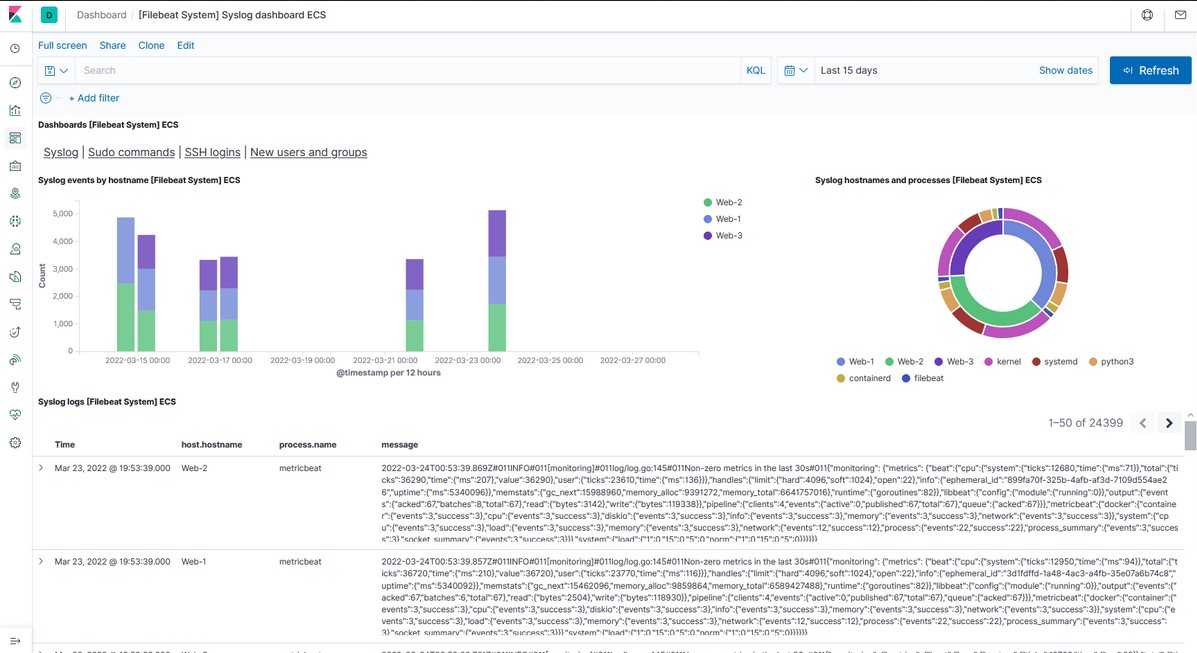Click the Web-3 legend swatch in bar chart
Viewport: 1197px width, 653px height.
pyautogui.click(x=708, y=236)
